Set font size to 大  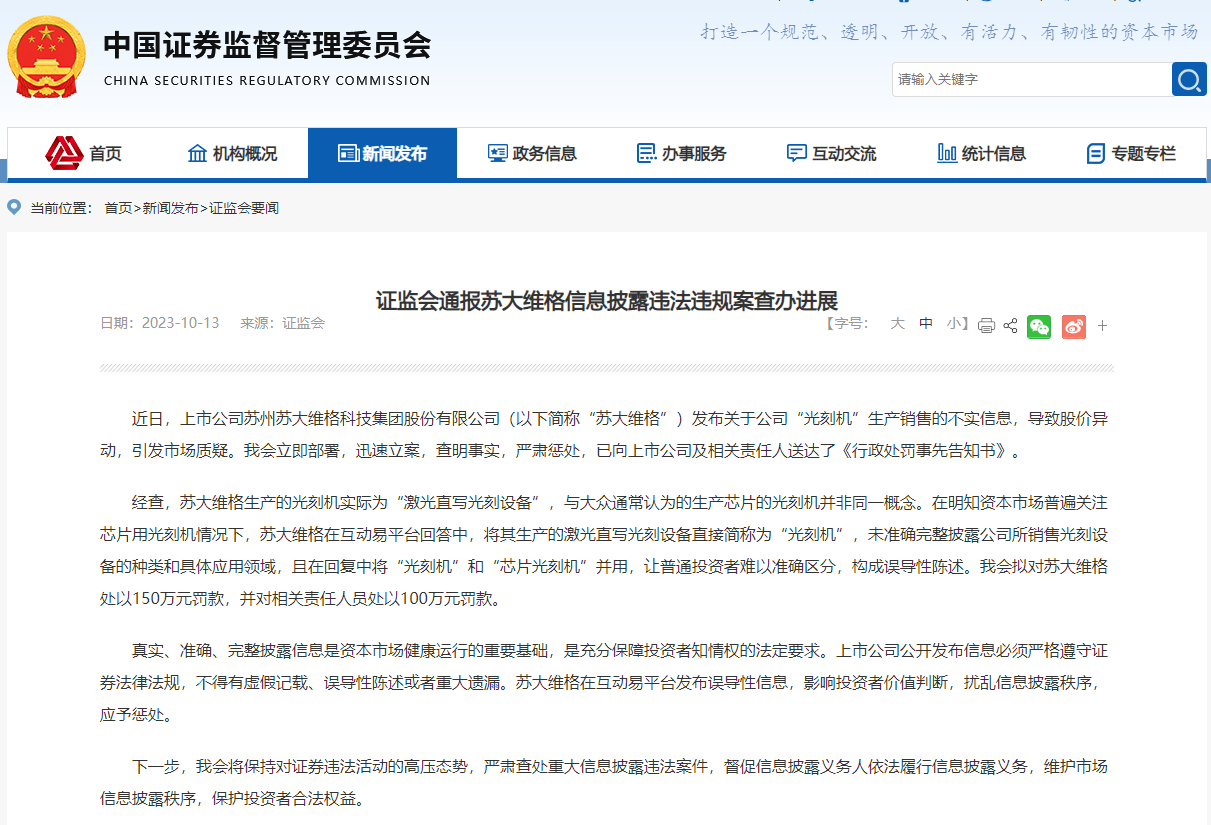(x=897, y=324)
